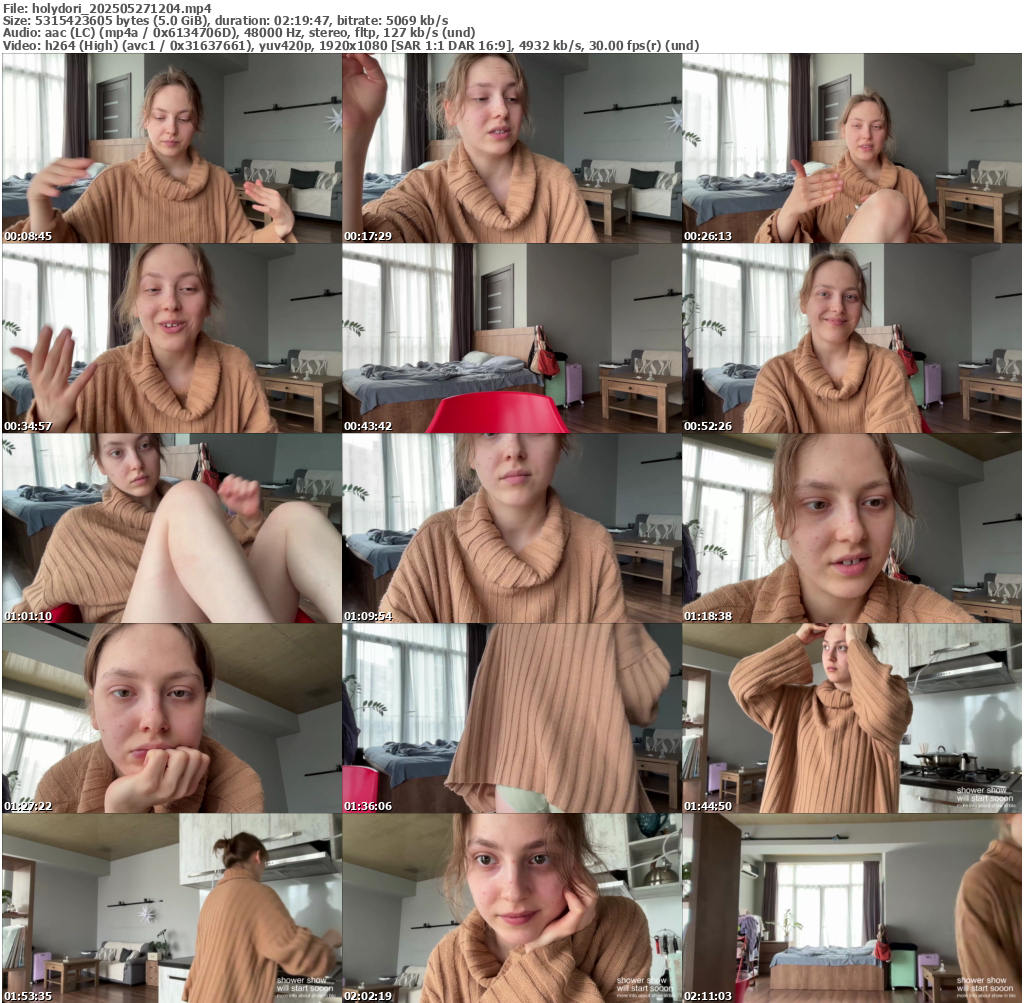Screen dimensions: 1024x1003
Task: Select the thumbnail stamped 02:02:19
Action: pos(512,908)
